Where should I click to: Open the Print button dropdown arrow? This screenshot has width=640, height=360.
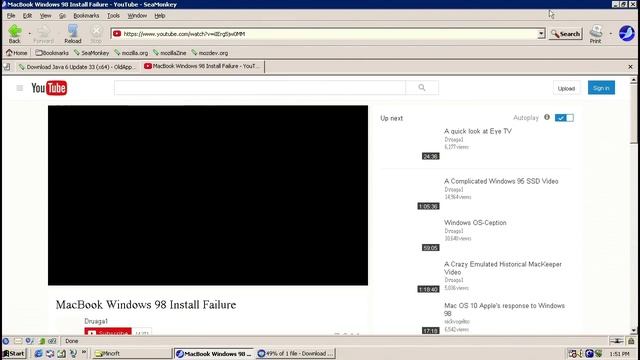611,33
